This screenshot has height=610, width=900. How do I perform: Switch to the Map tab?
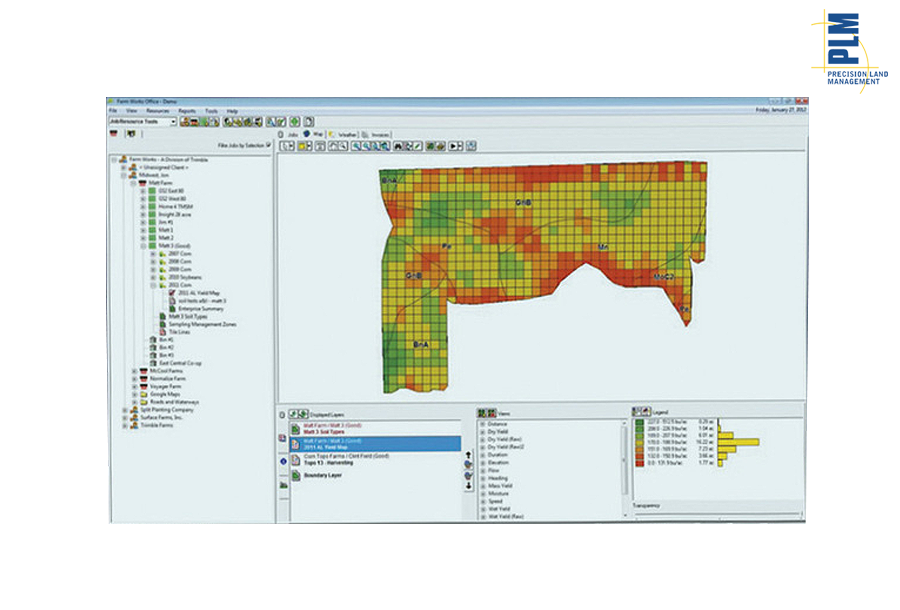click(313, 134)
